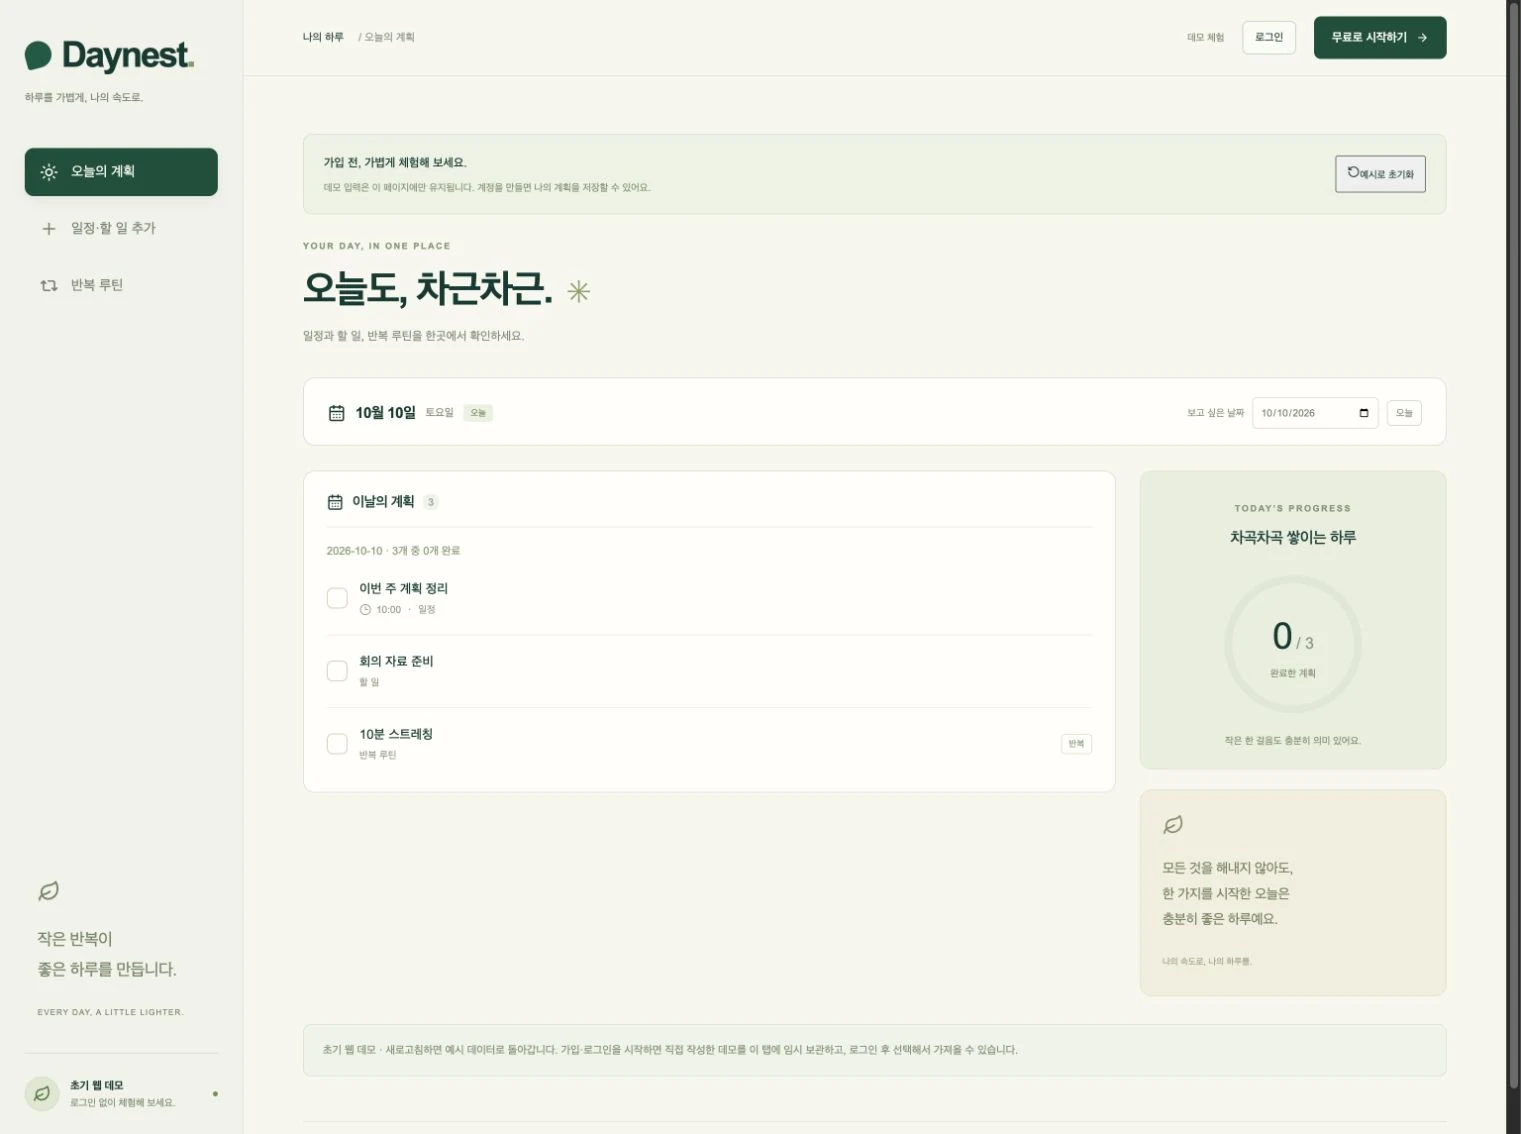Check the 10분 스트레칭 checkbox
The height and width of the screenshot is (1134, 1521).
click(337, 744)
